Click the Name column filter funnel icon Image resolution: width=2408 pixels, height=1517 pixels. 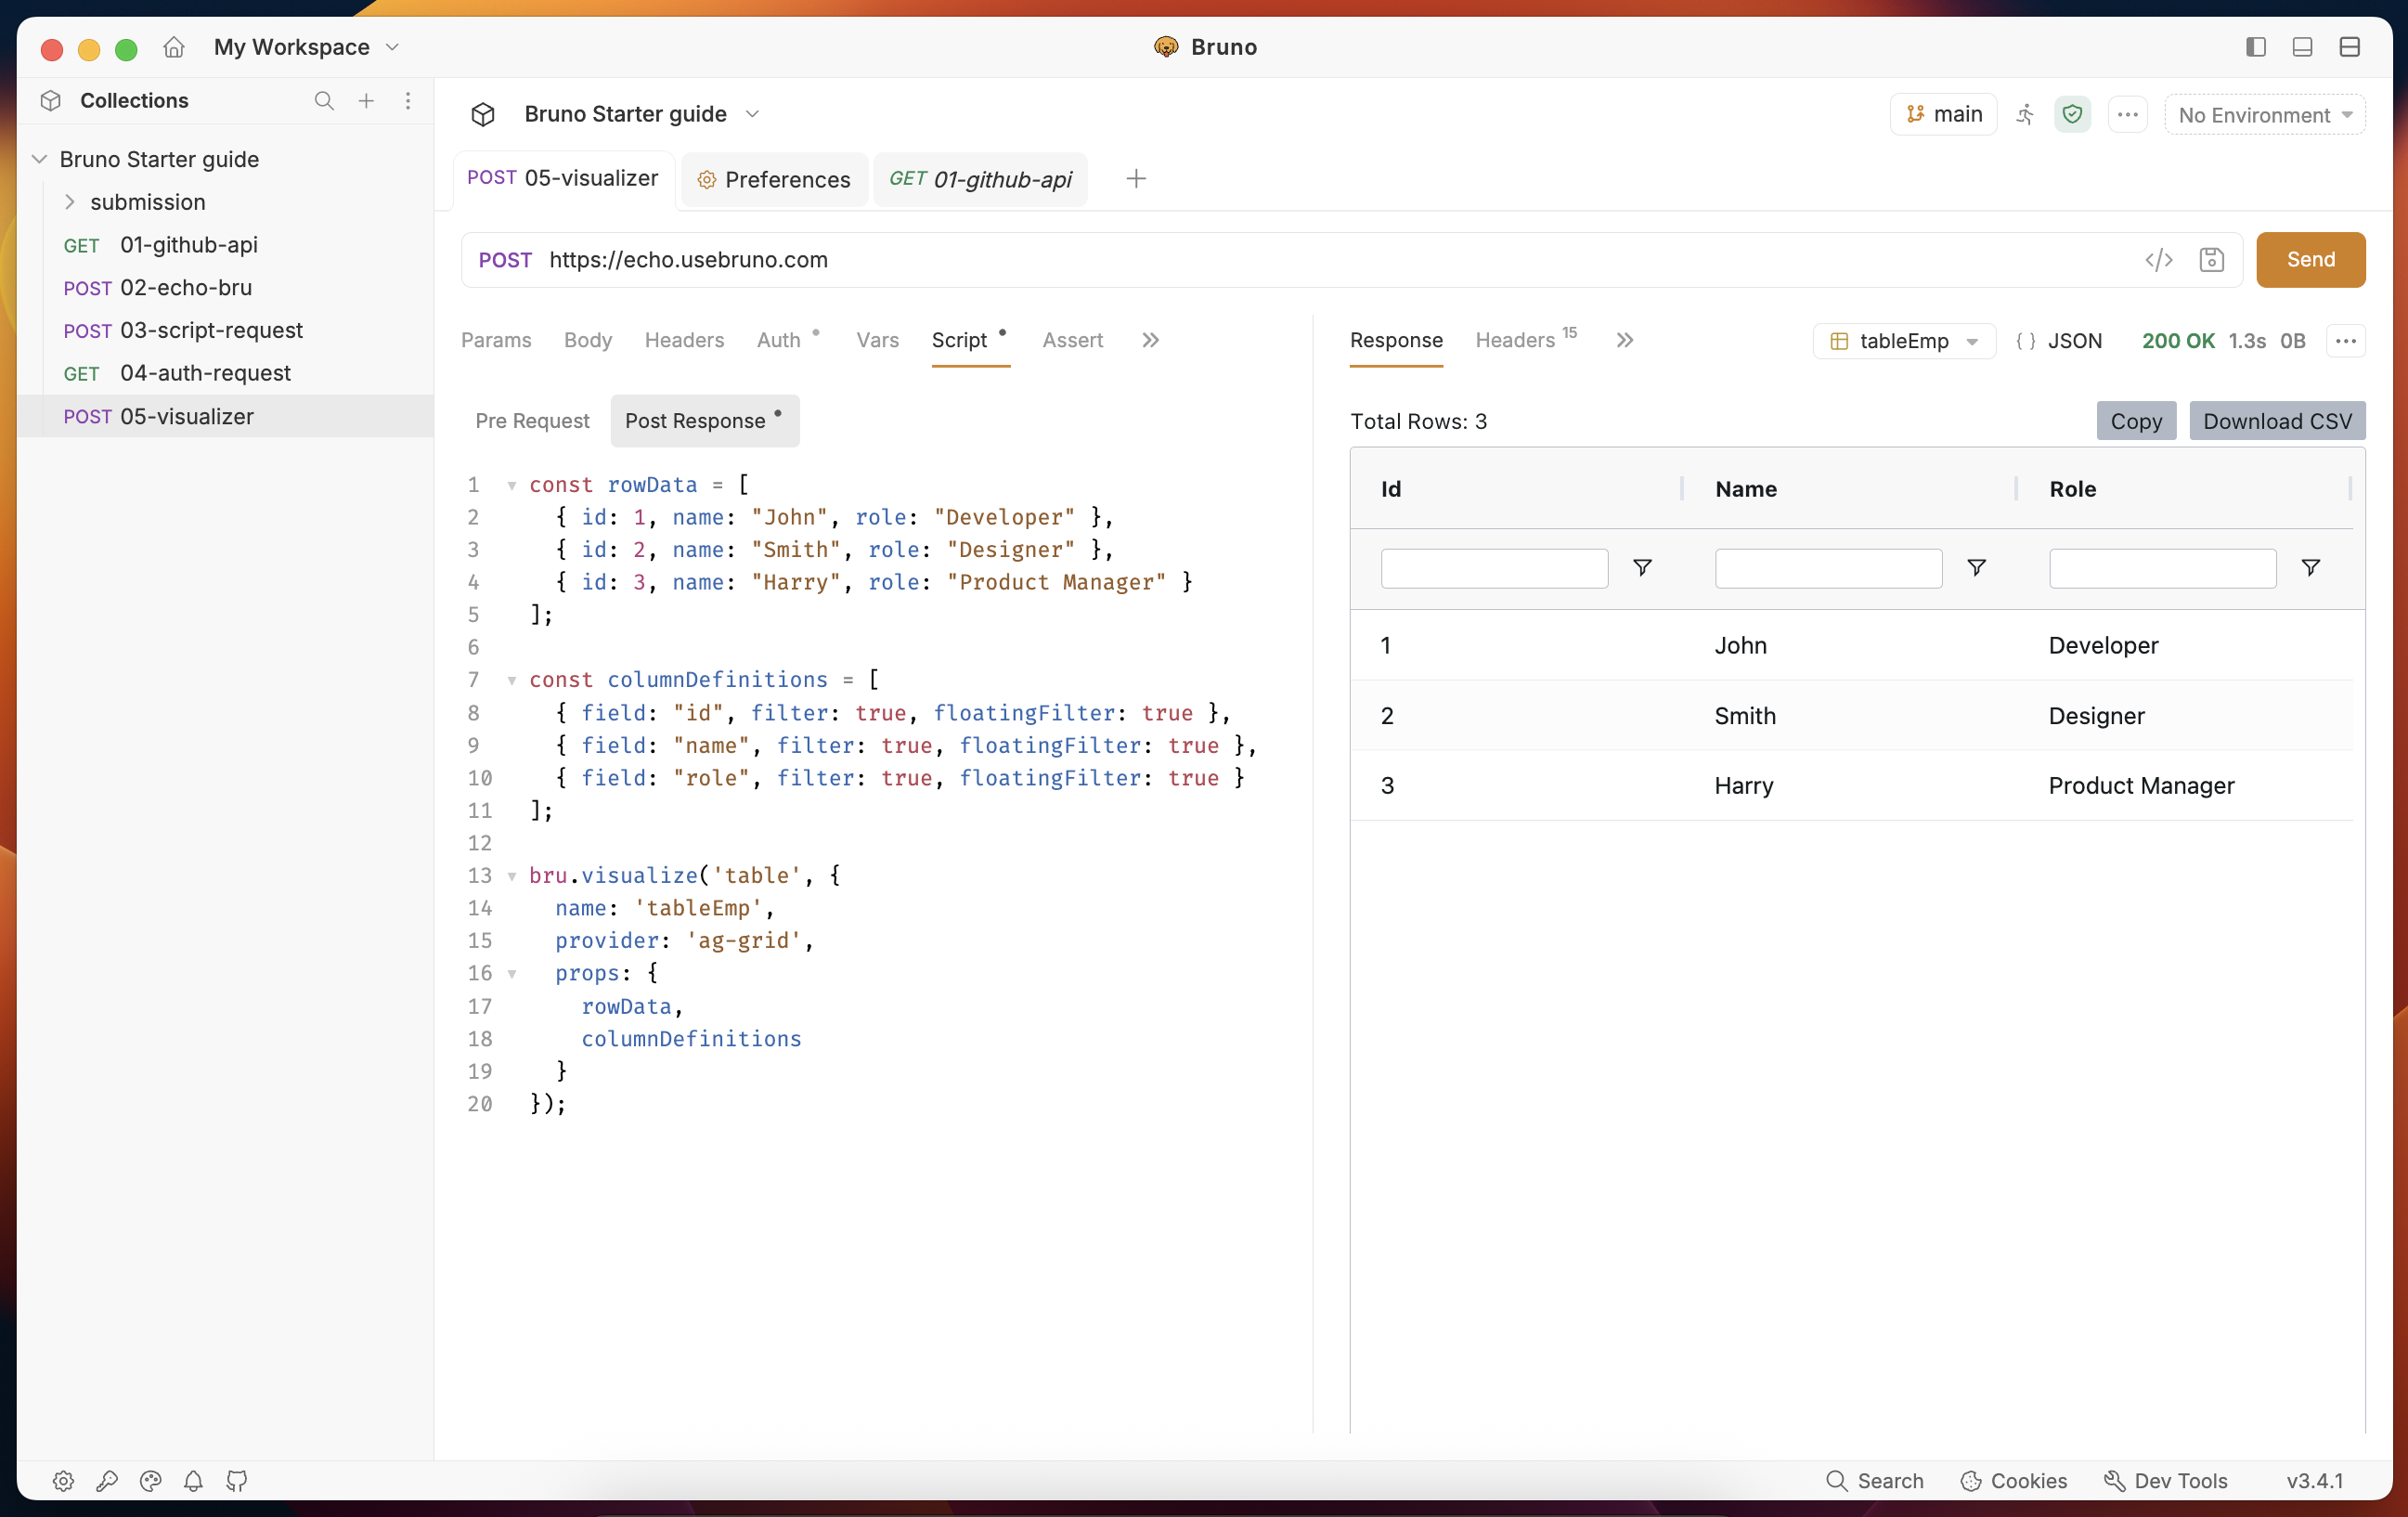[1976, 568]
